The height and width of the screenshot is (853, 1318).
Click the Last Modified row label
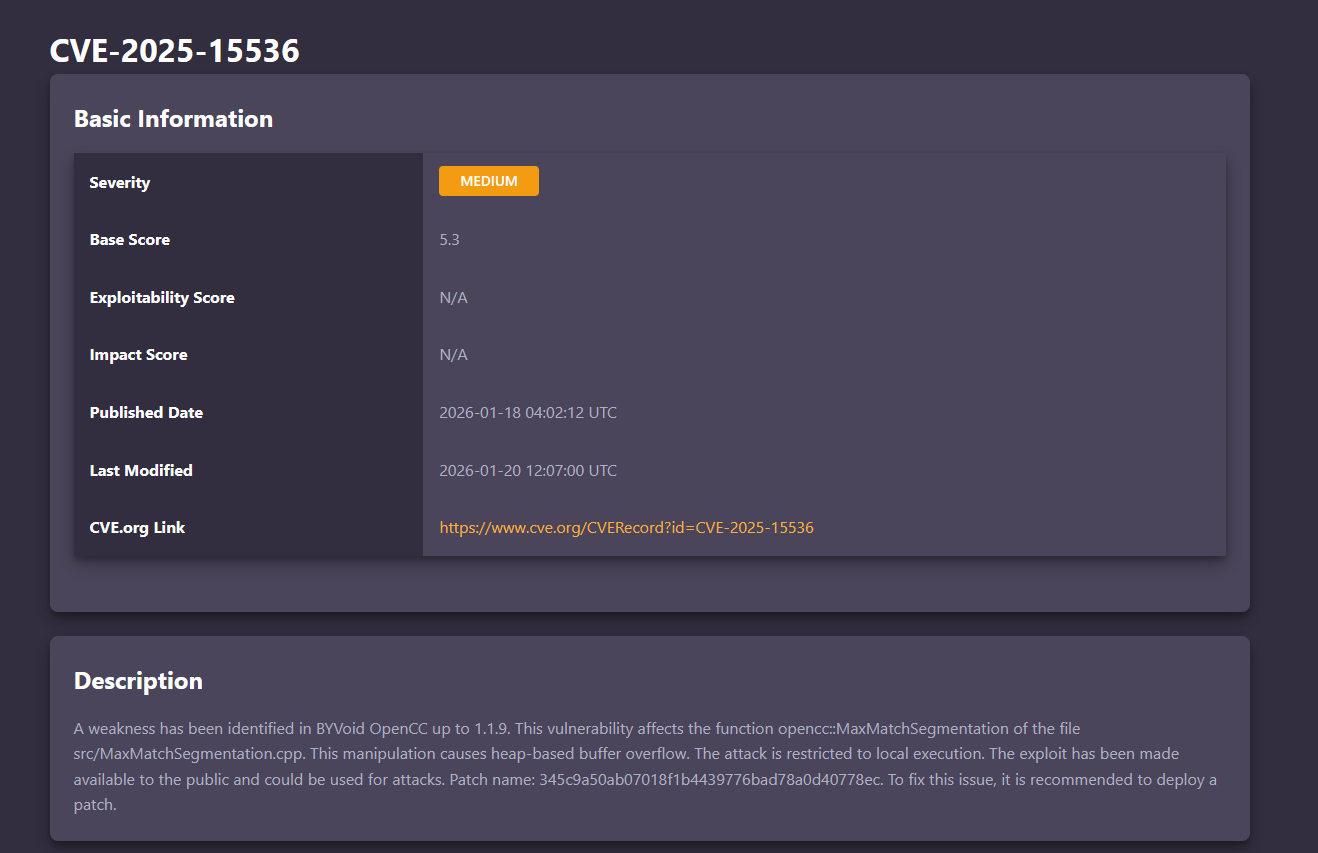tap(141, 470)
